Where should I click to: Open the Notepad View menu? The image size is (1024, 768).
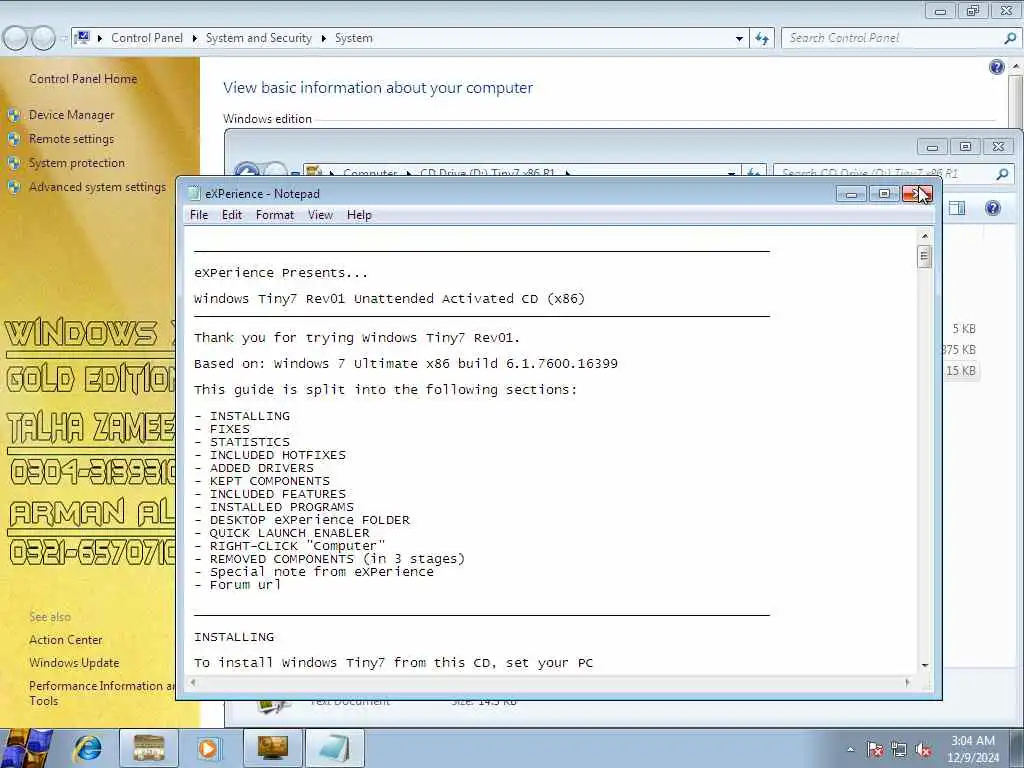coord(320,215)
